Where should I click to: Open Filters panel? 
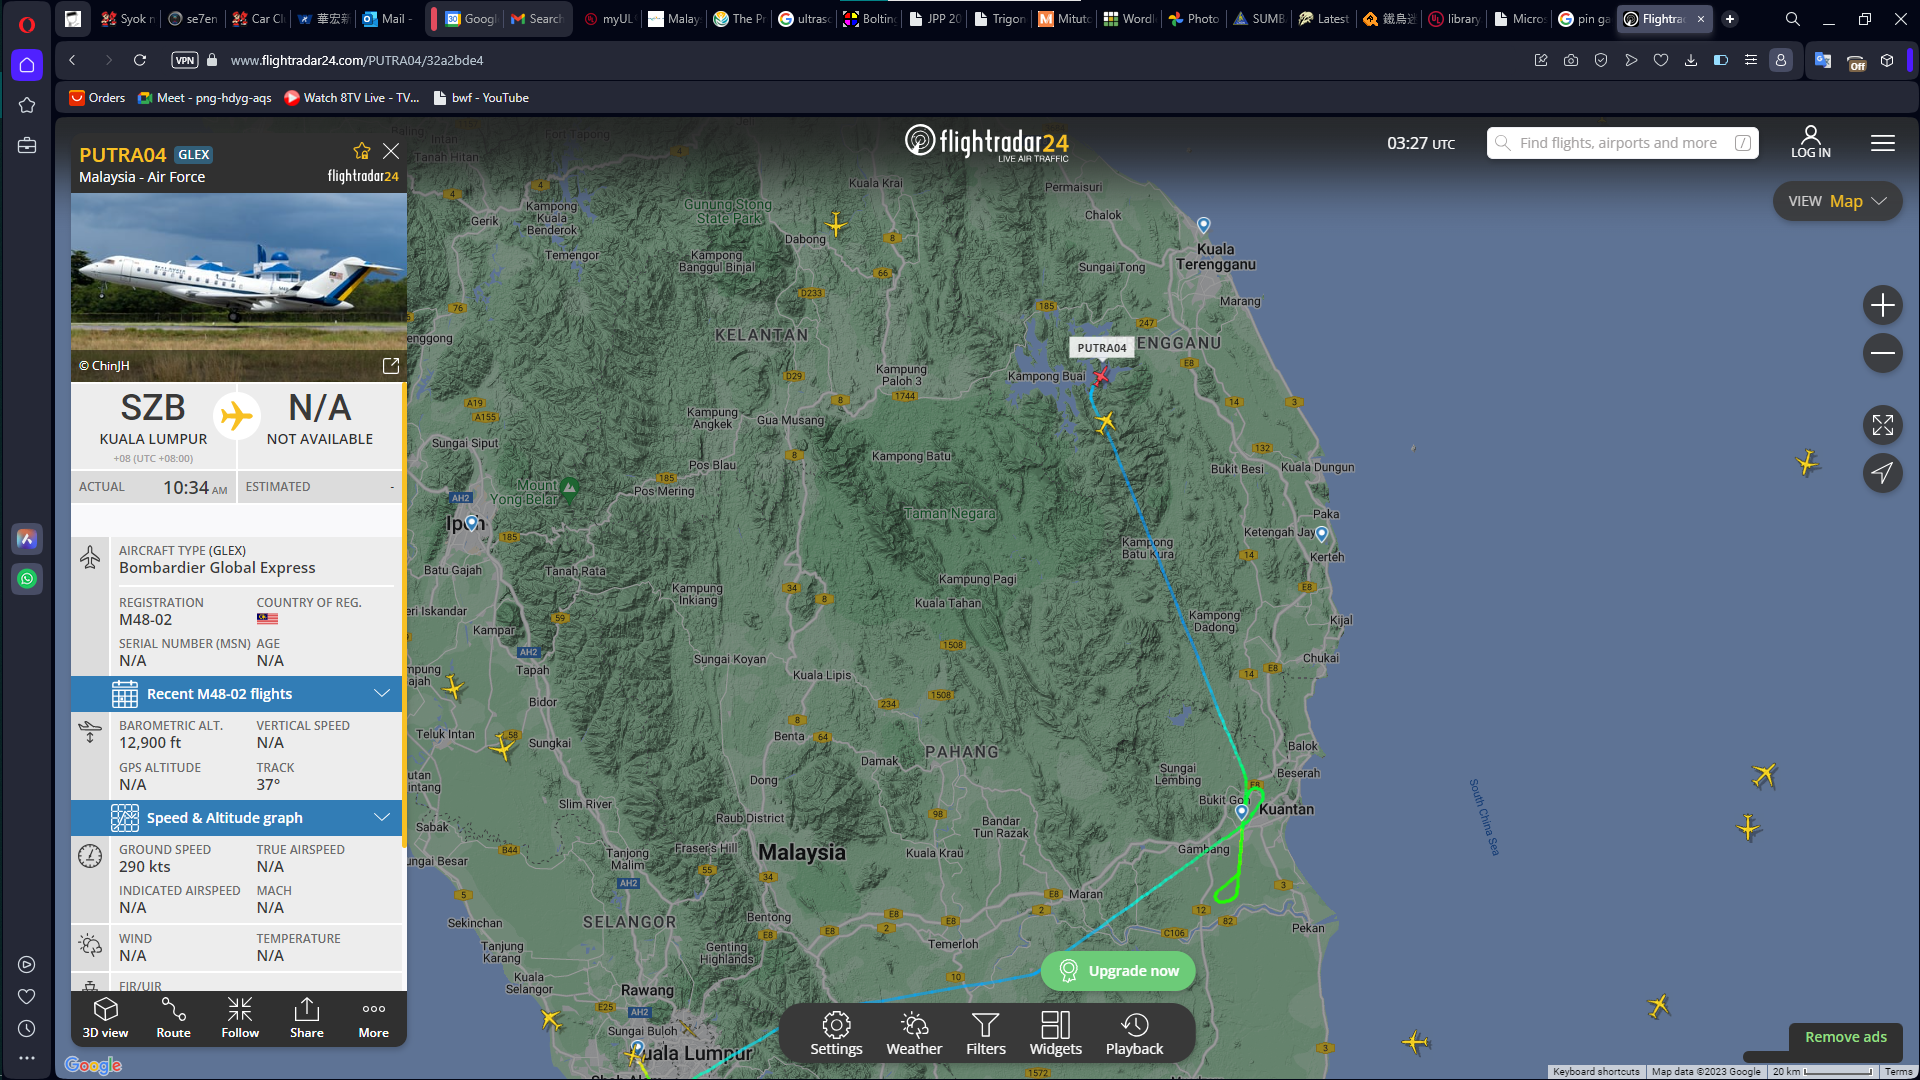click(986, 1033)
